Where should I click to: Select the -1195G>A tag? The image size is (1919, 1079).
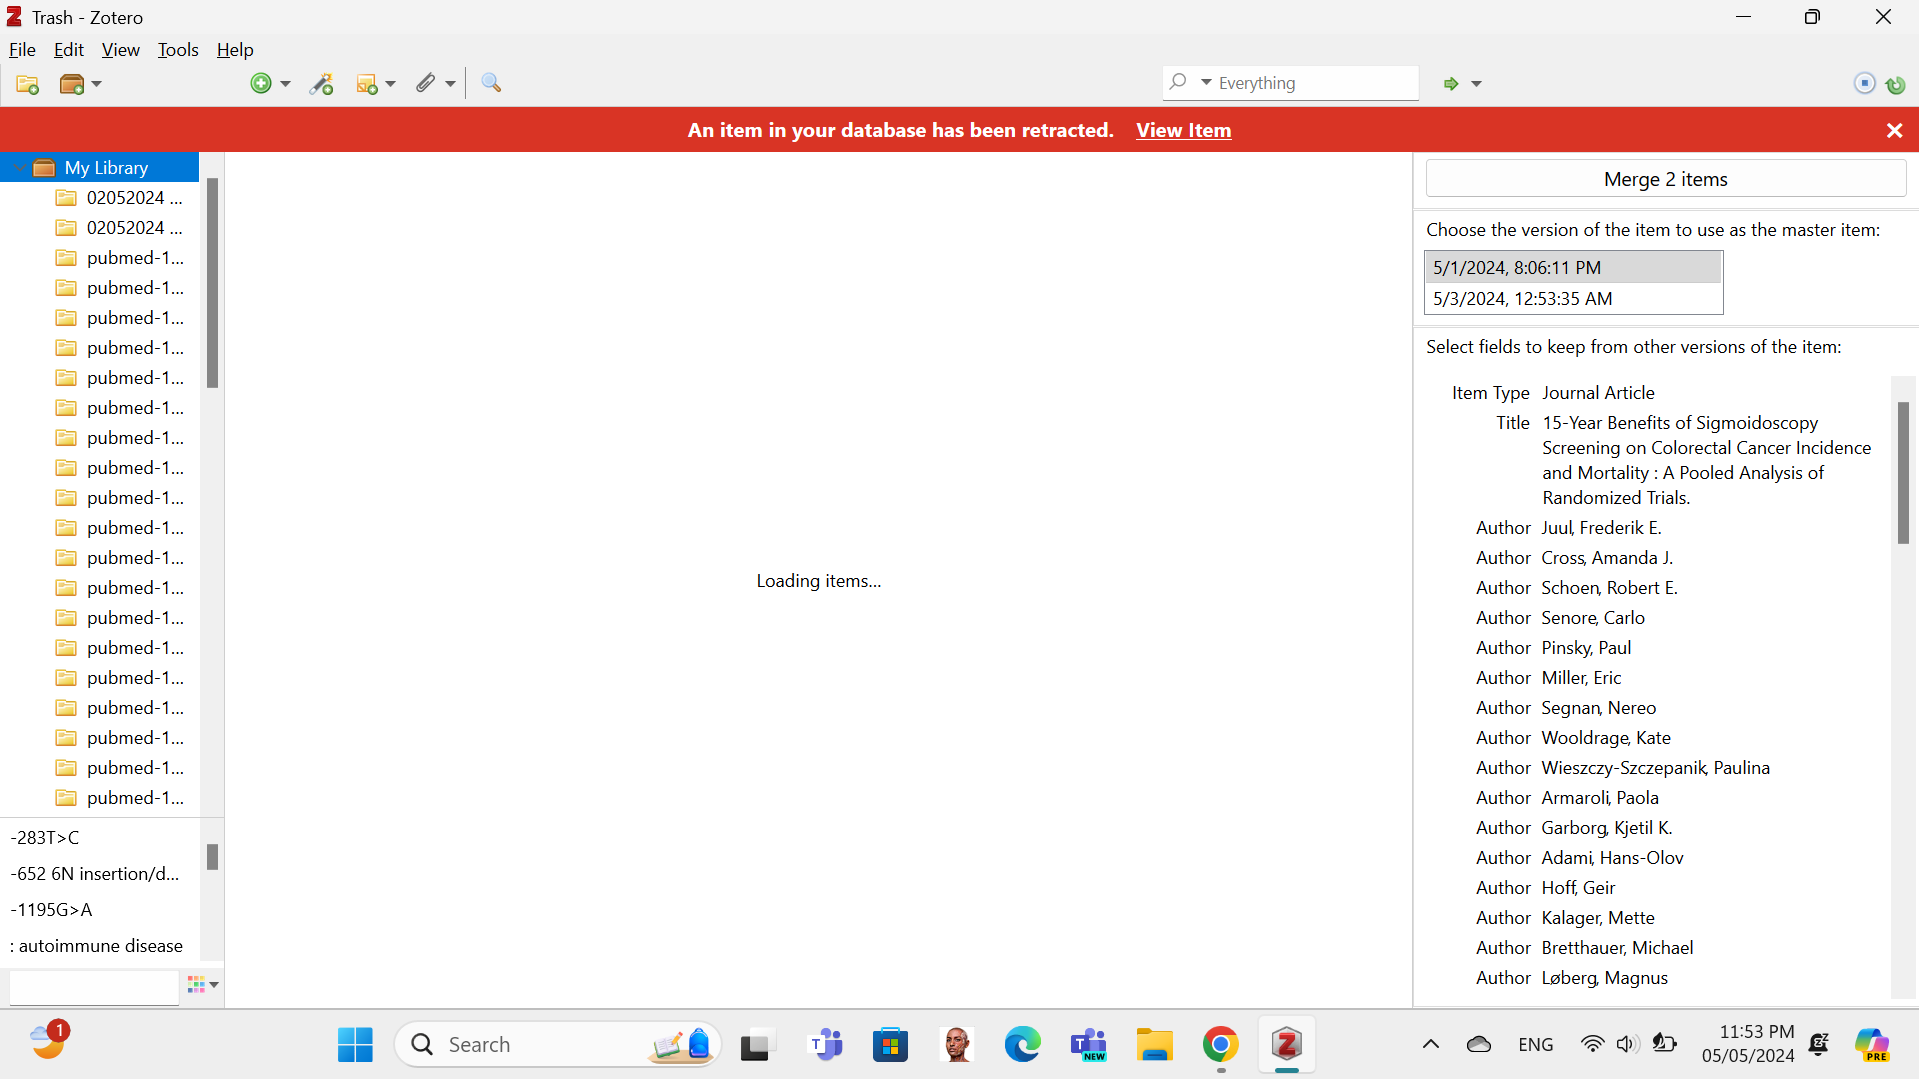click(x=51, y=910)
